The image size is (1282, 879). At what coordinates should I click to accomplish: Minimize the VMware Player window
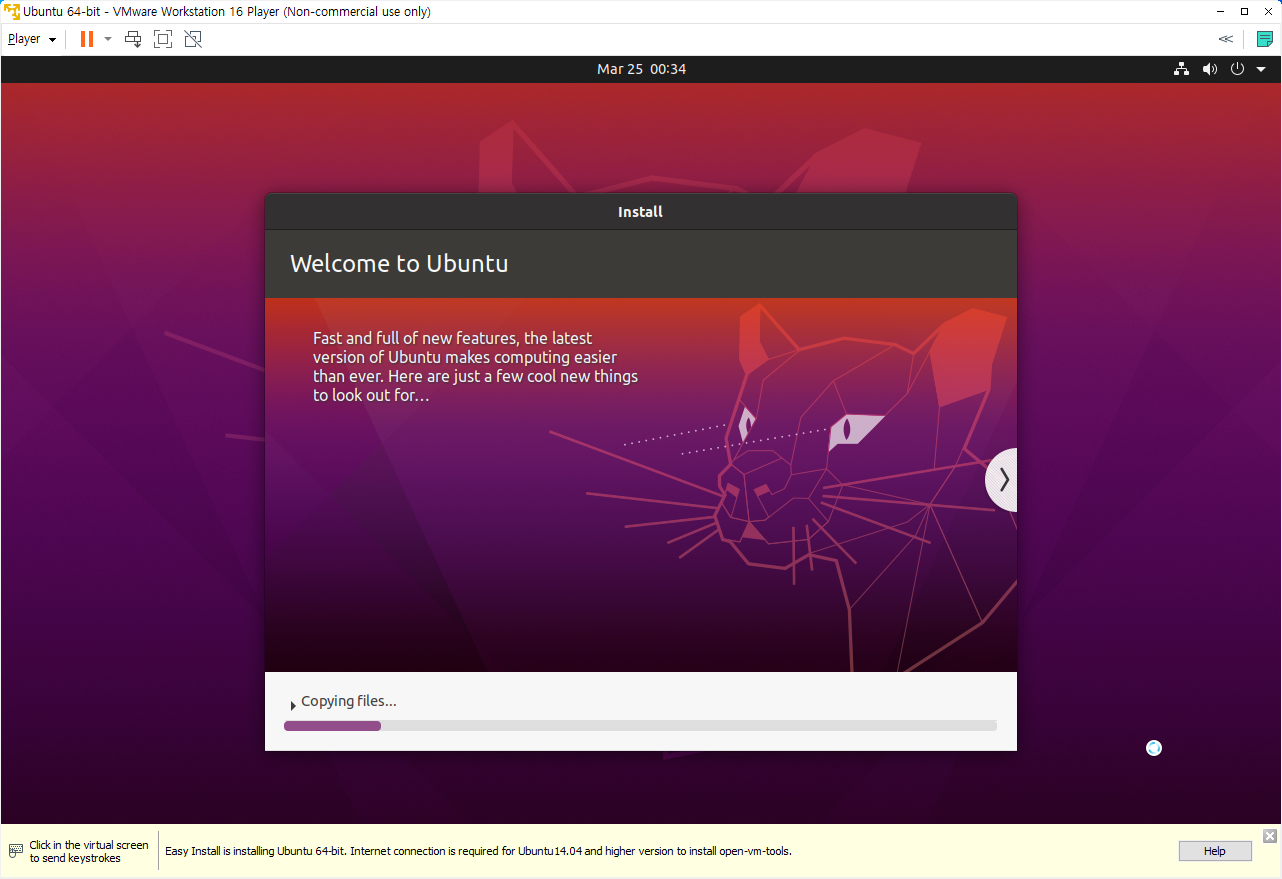click(x=1220, y=12)
